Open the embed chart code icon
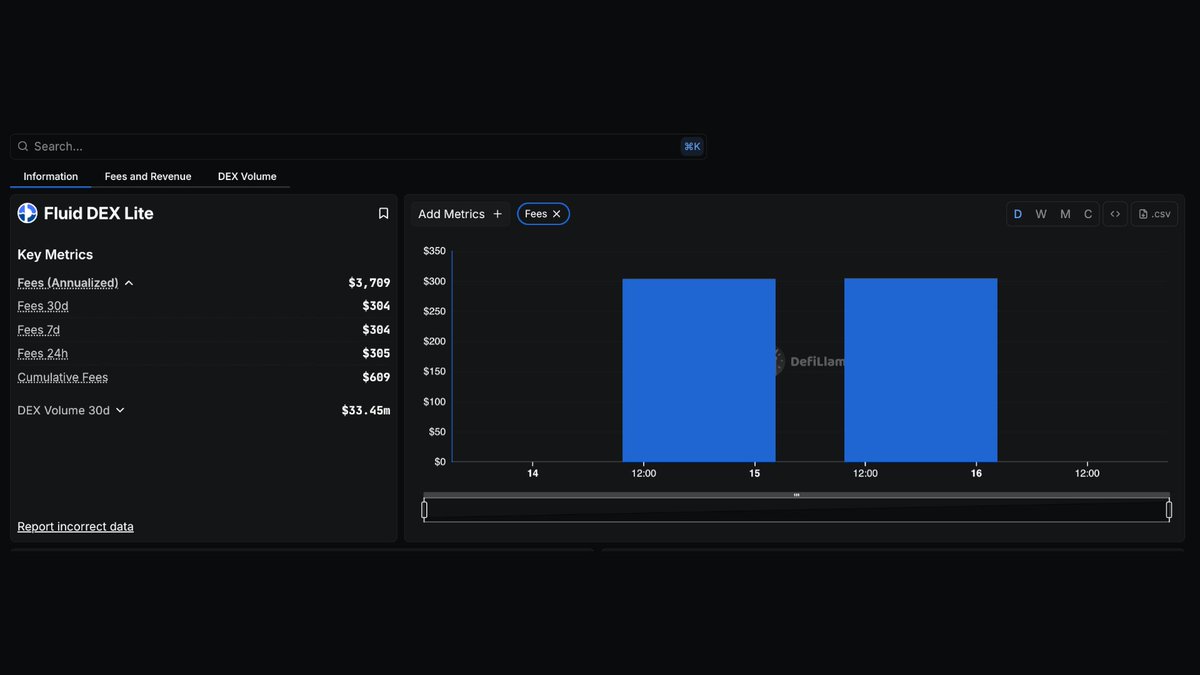This screenshot has height=675, width=1200. (1115, 214)
